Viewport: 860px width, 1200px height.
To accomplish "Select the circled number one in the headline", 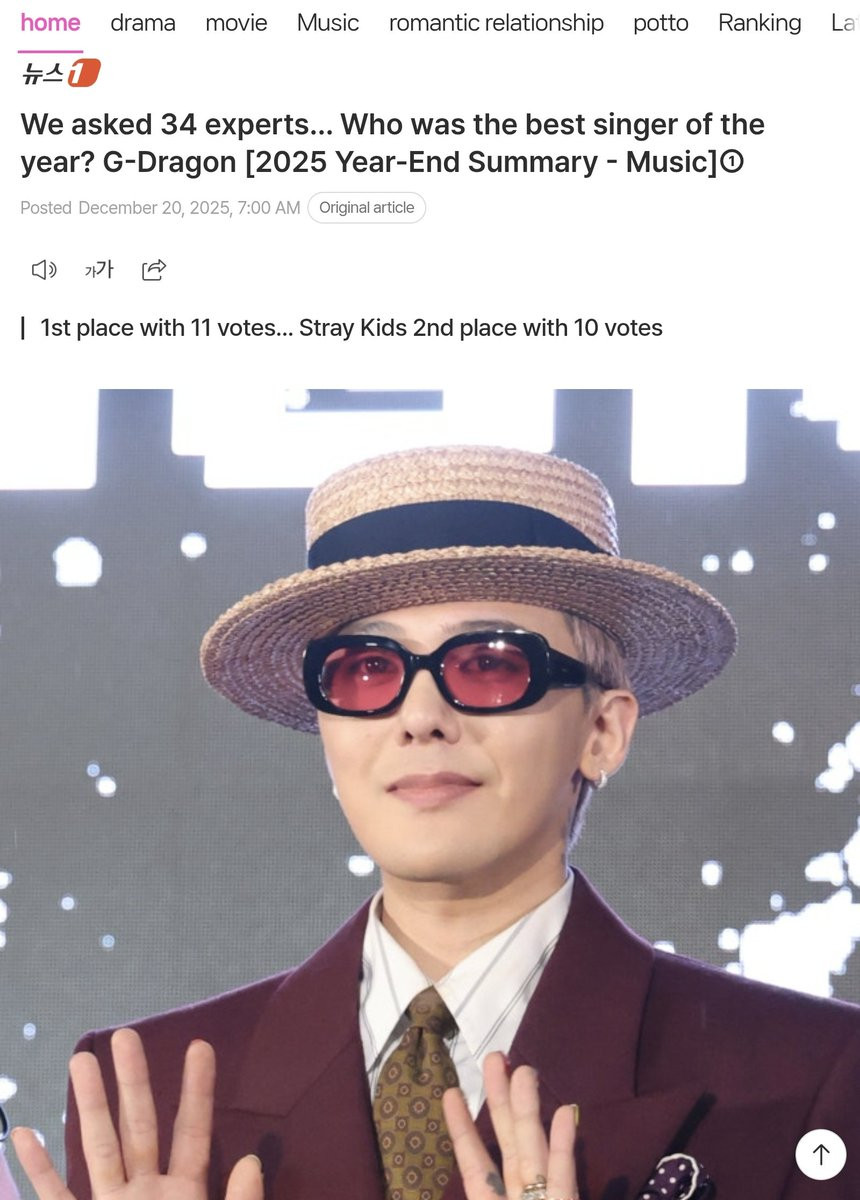I will [732, 161].
